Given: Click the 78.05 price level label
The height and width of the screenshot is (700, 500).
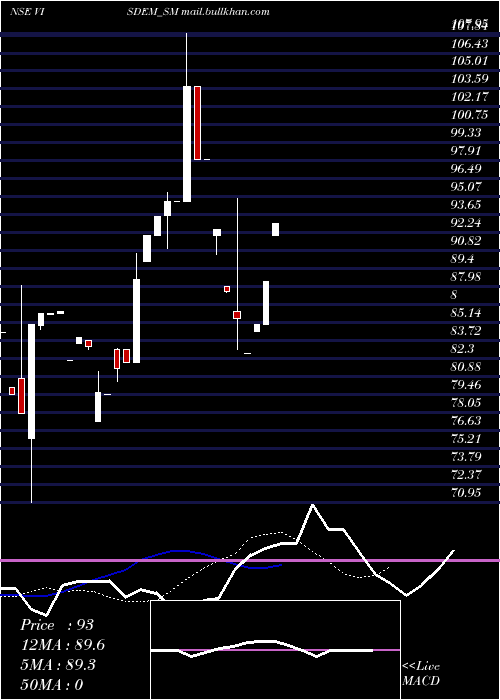Looking at the screenshot, I should (466, 403).
